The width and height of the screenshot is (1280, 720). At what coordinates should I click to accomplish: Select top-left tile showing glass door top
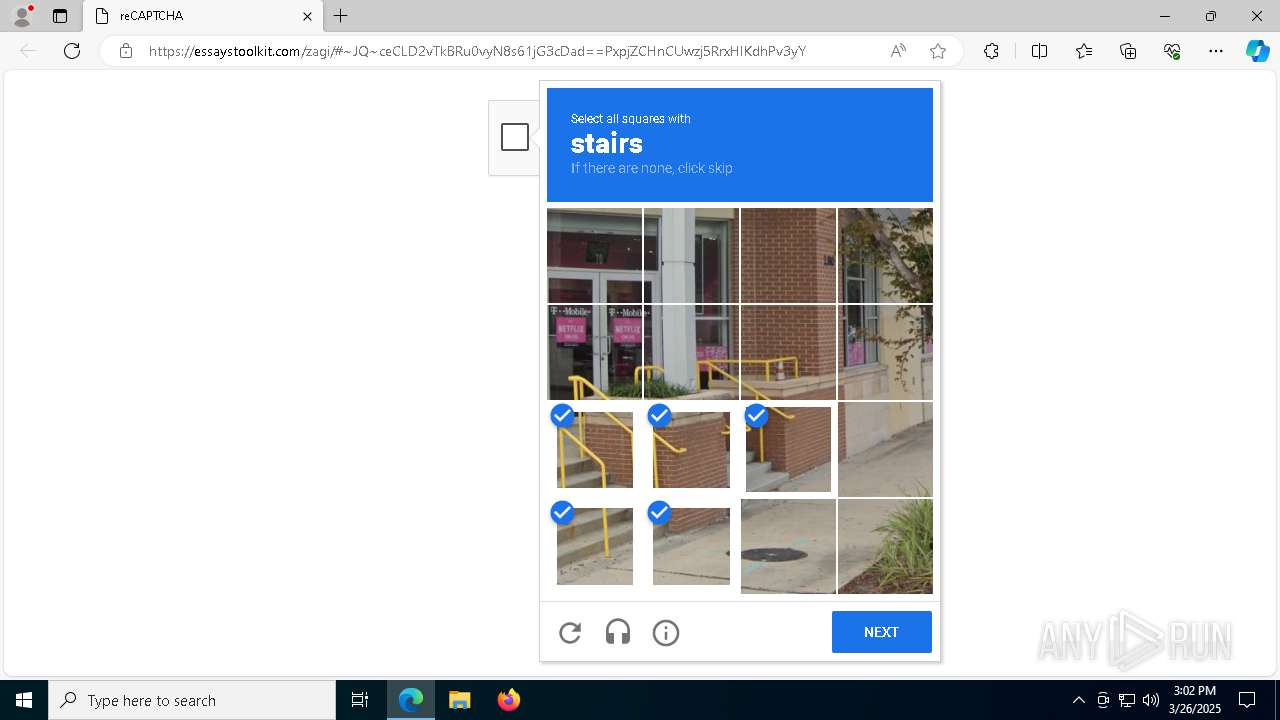click(594, 255)
